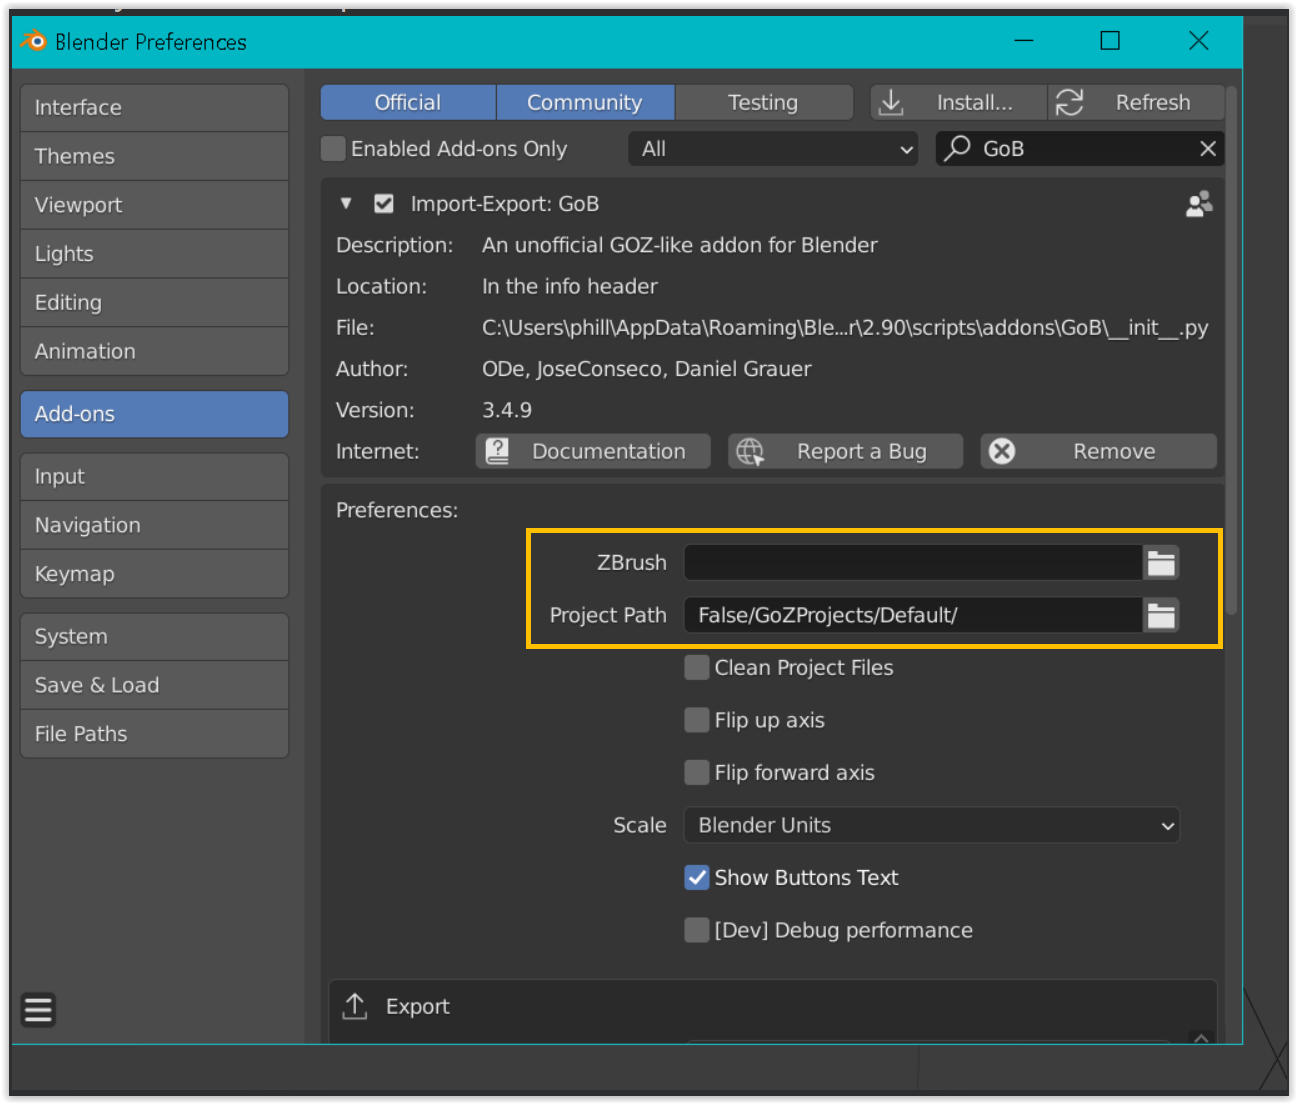Open the preferences hamburger menu
The width and height of the screenshot is (1297, 1104).
coord(37,1010)
